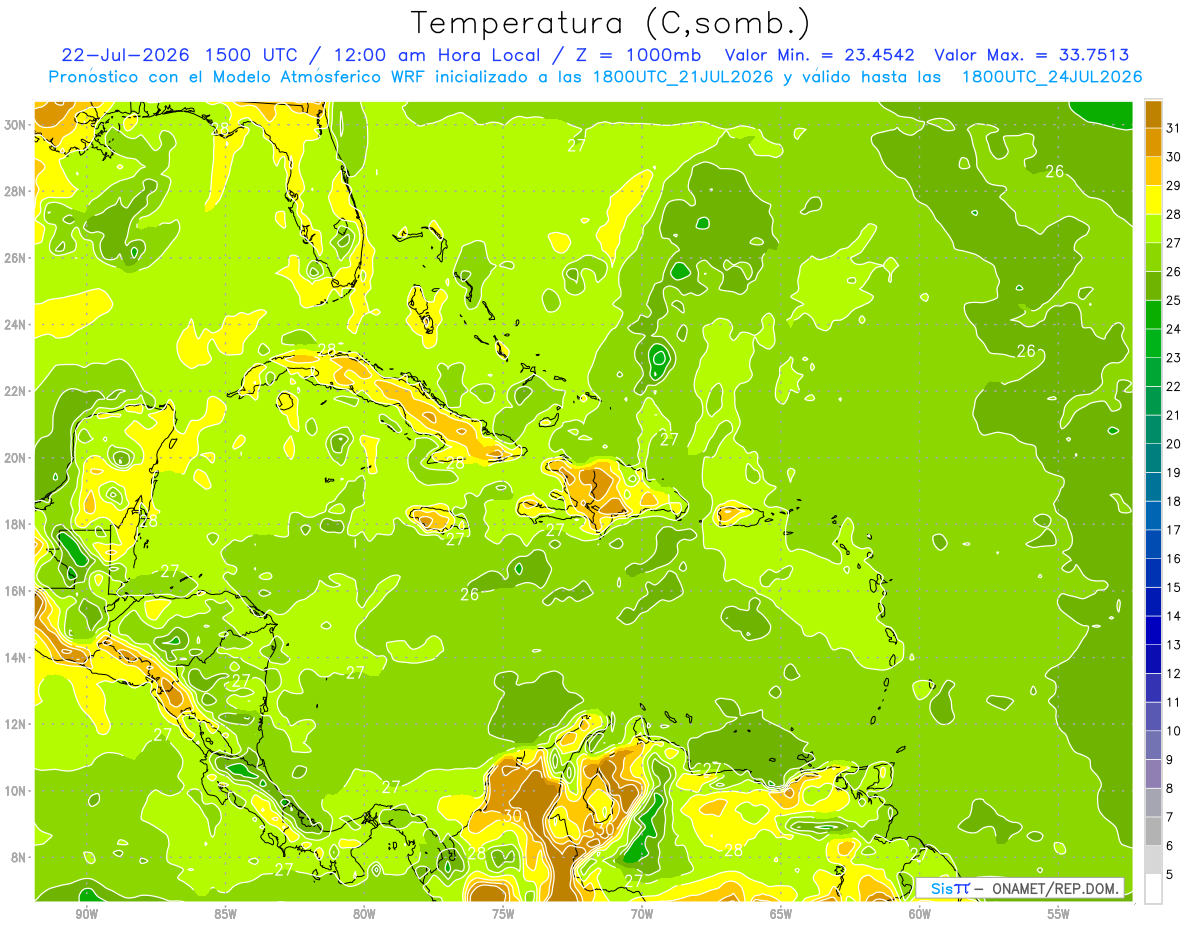Click gray swatch between legend 6 and 7
The image size is (1200, 927).
point(1153,831)
